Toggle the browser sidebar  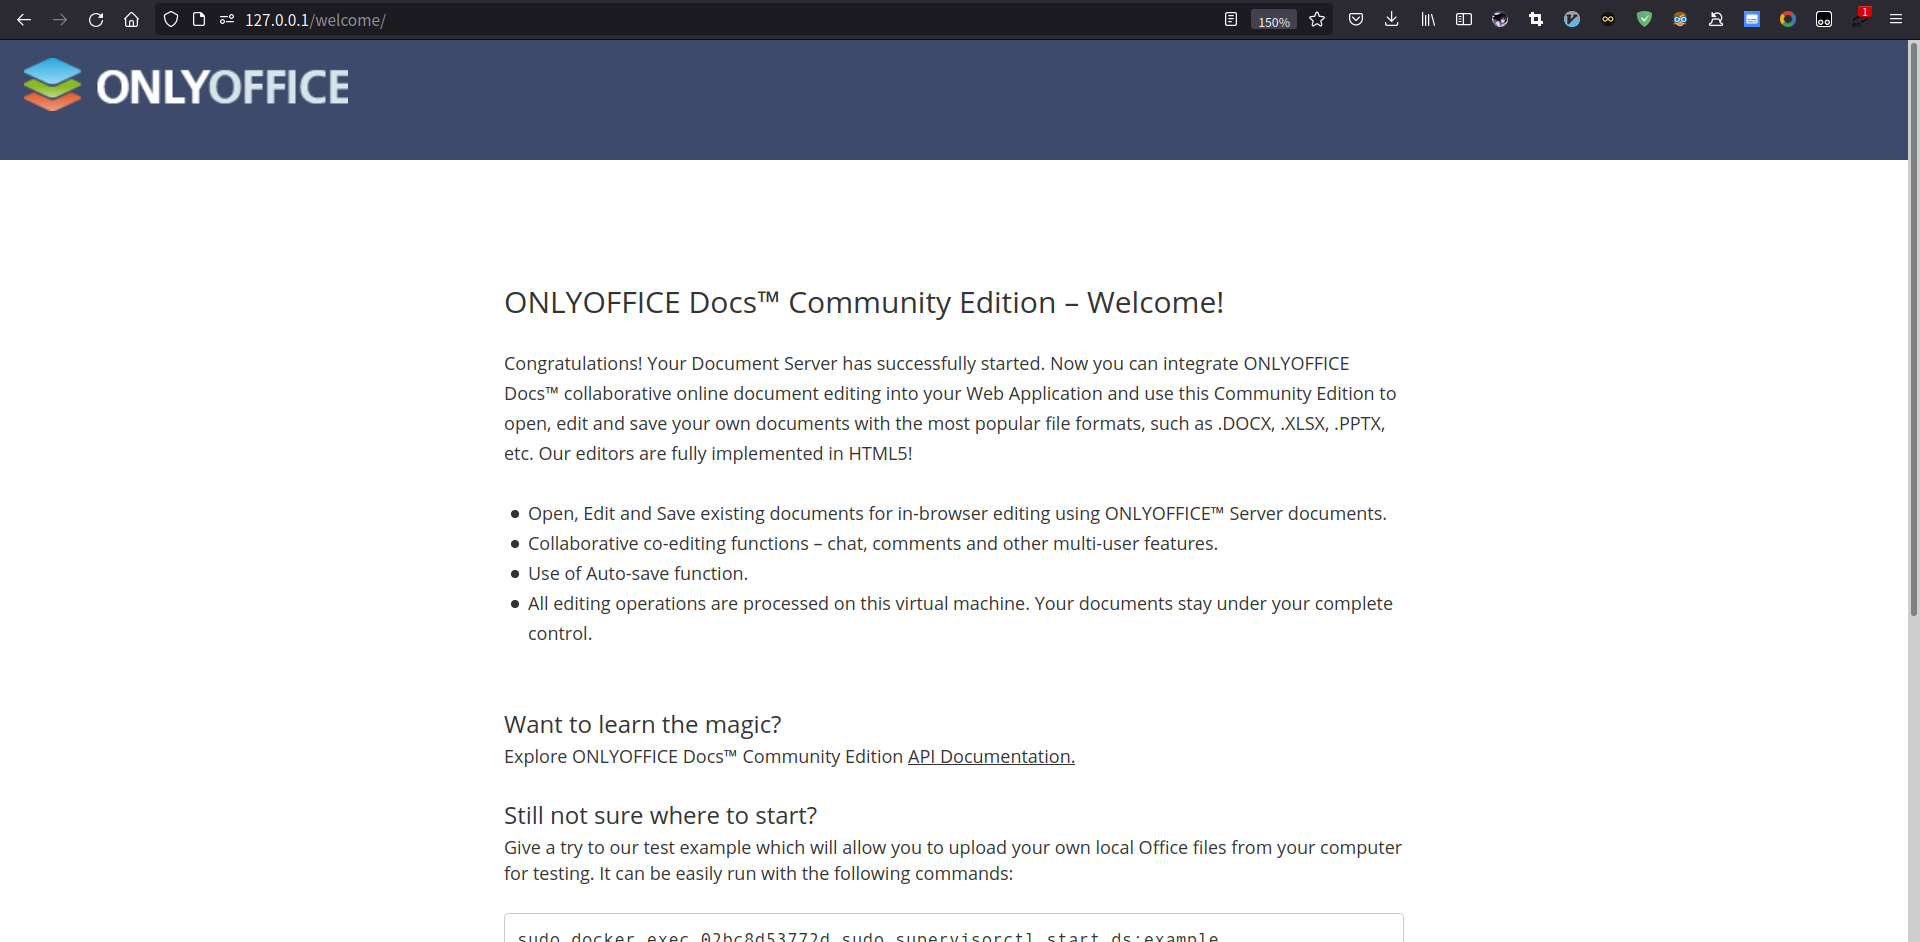pos(1464,20)
